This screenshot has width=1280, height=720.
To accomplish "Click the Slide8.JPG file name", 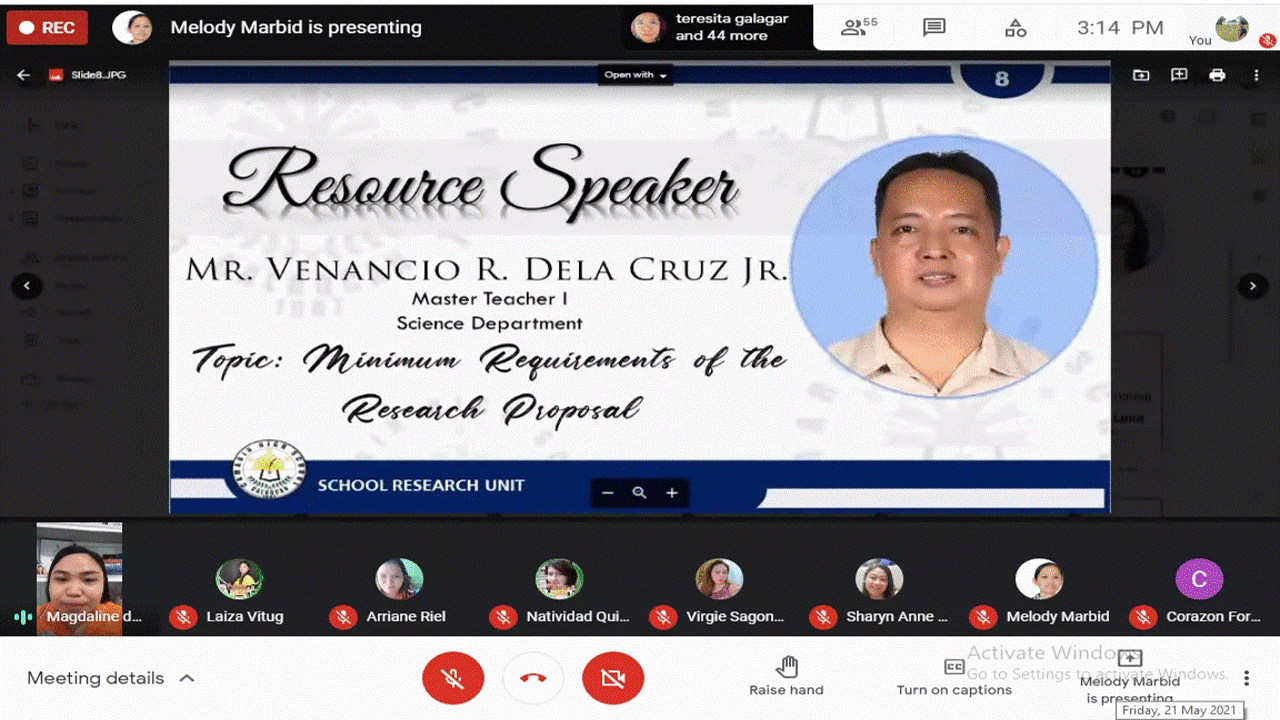I will click(x=98, y=75).
